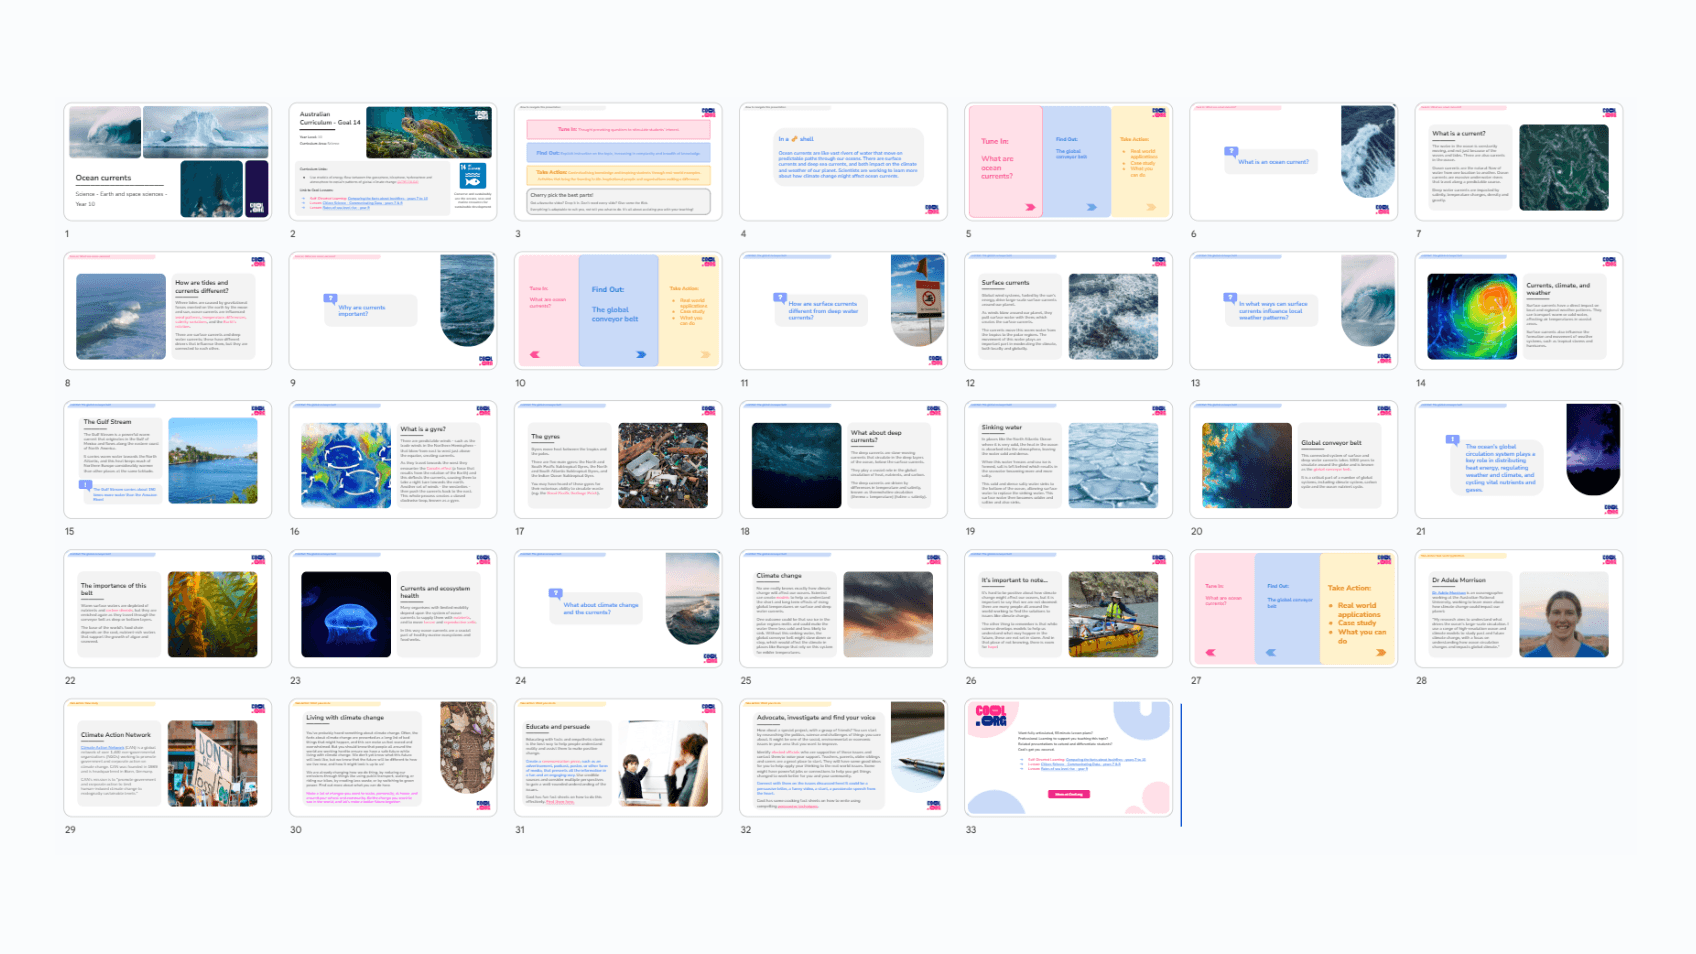Click 'The Gulf Stream' slide thumbnail
This screenshot has width=1696, height=954.
point(167,459)
